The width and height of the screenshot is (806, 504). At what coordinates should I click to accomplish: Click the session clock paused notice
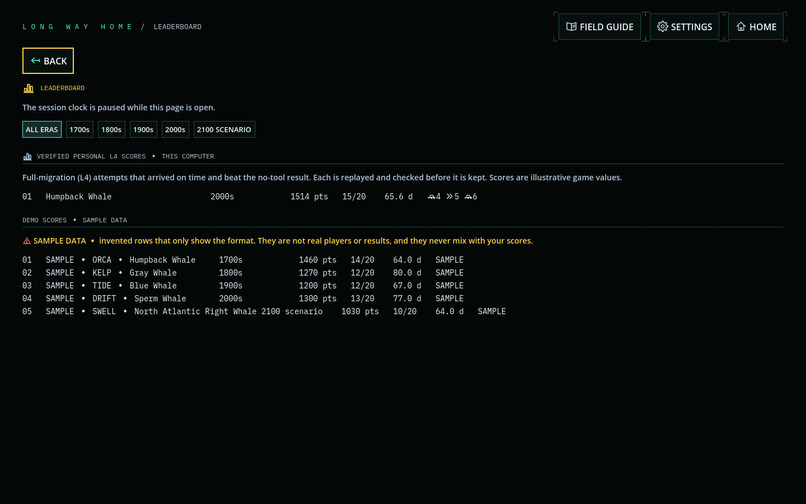click(x=119, y=107)
